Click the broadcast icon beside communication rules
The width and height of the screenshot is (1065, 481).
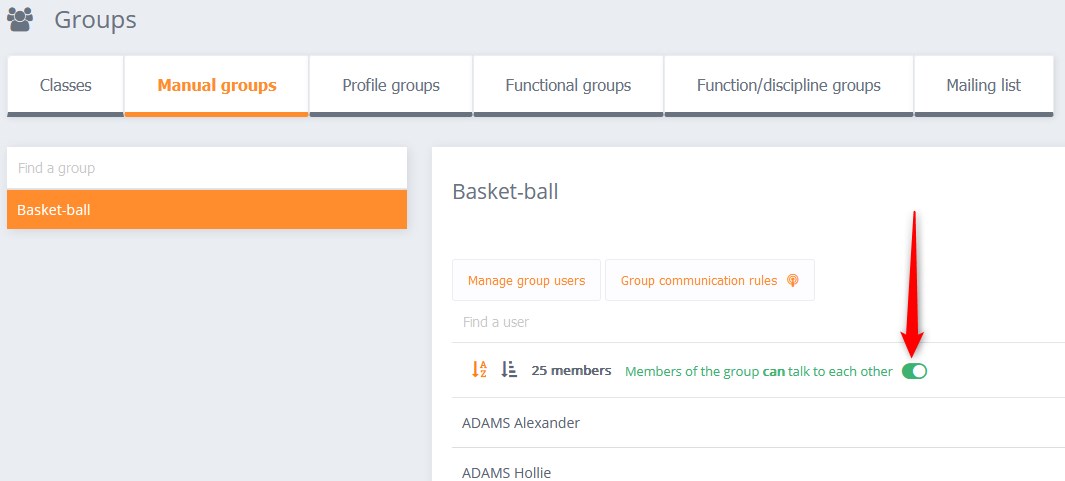793,281
